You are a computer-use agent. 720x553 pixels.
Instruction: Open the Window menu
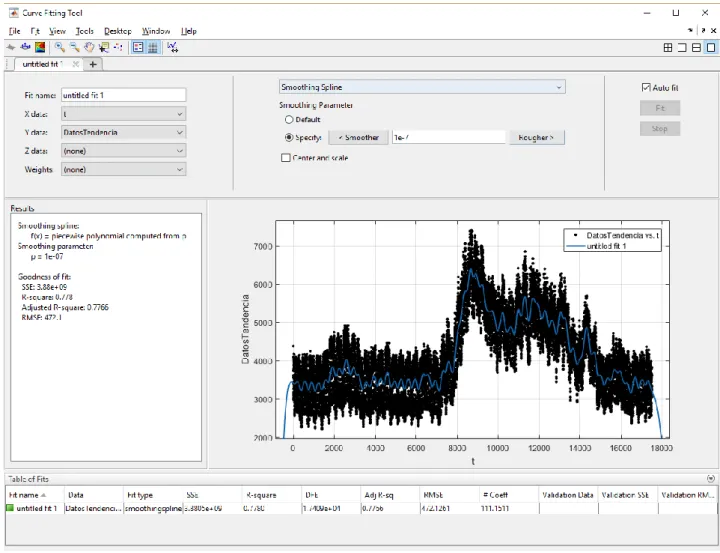pos(156,31)
